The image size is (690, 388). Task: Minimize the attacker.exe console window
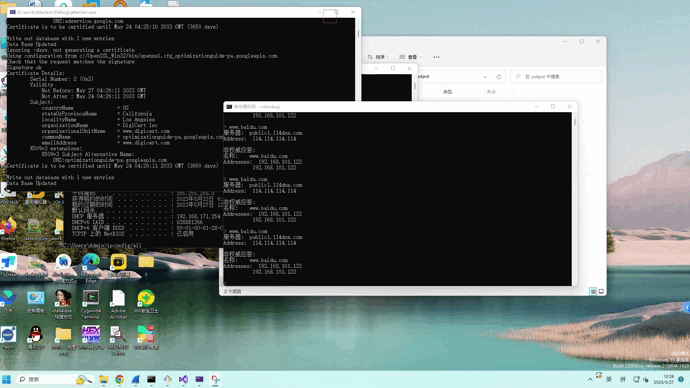(x=320, y=12)
